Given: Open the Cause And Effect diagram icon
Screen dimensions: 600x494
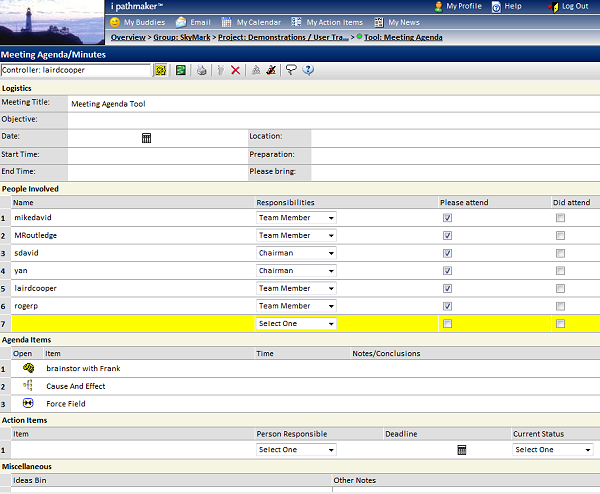Looking at the screenshot, I should click(x=28, y=385).
